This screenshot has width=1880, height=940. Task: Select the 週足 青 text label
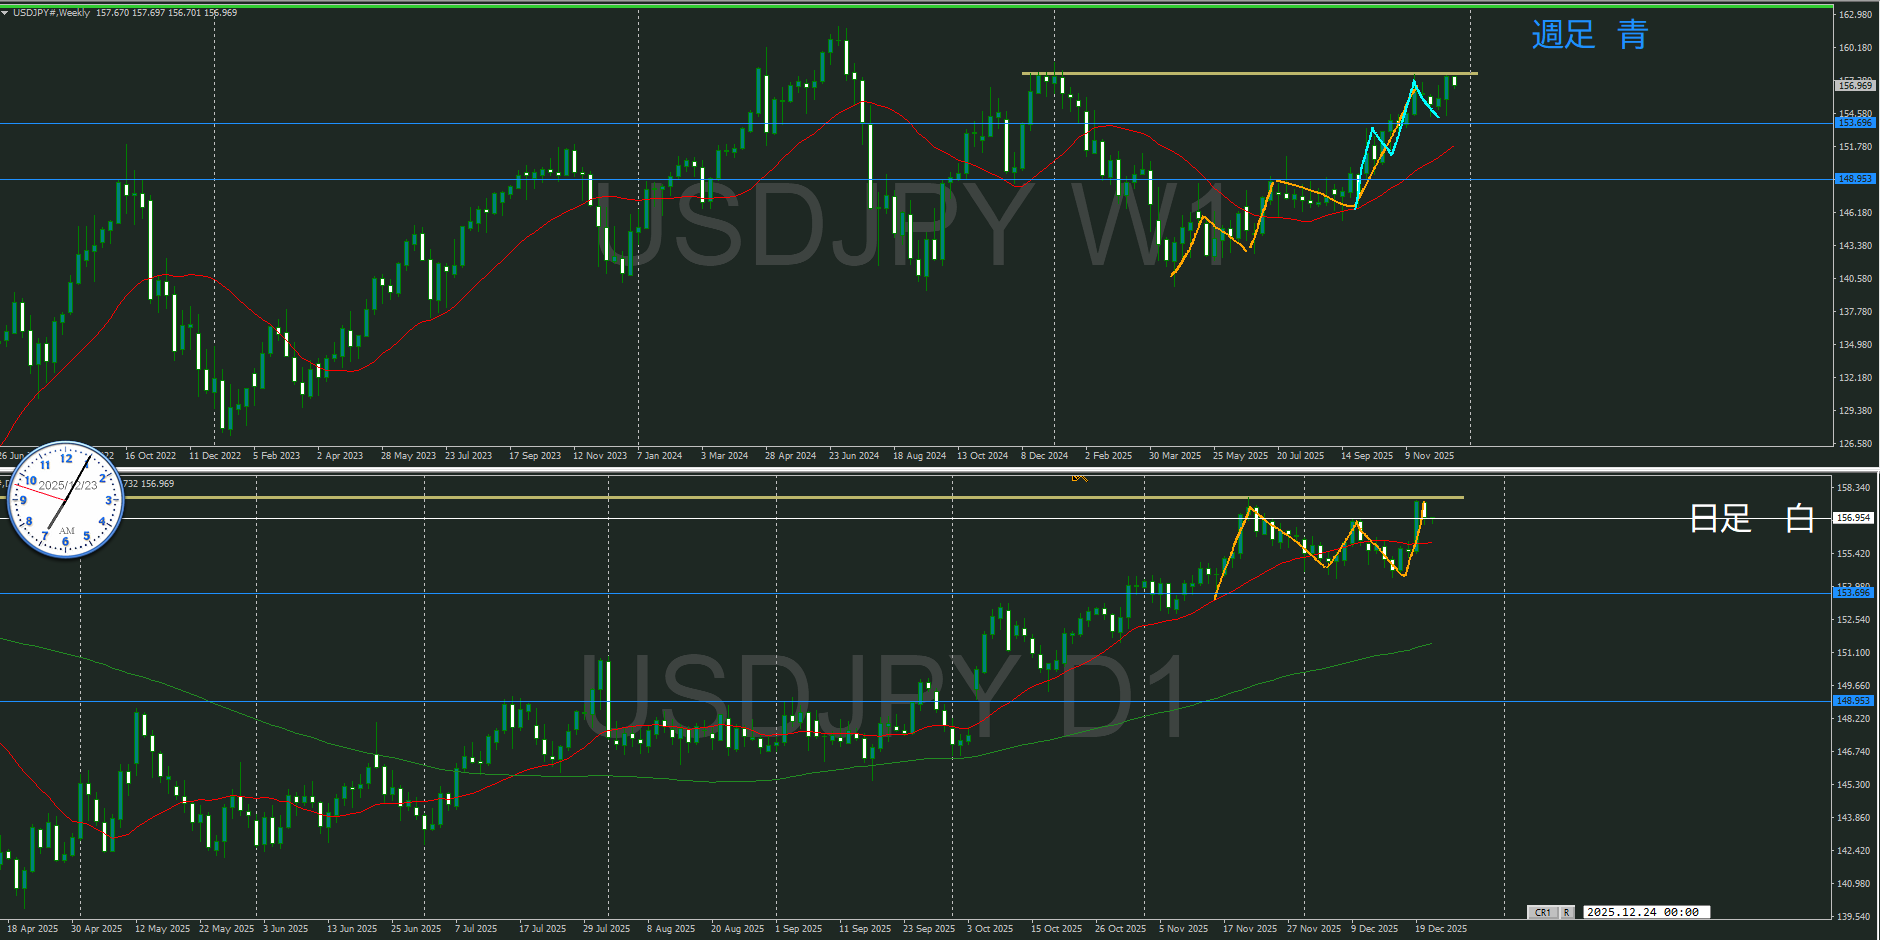tap(1589, 35)
